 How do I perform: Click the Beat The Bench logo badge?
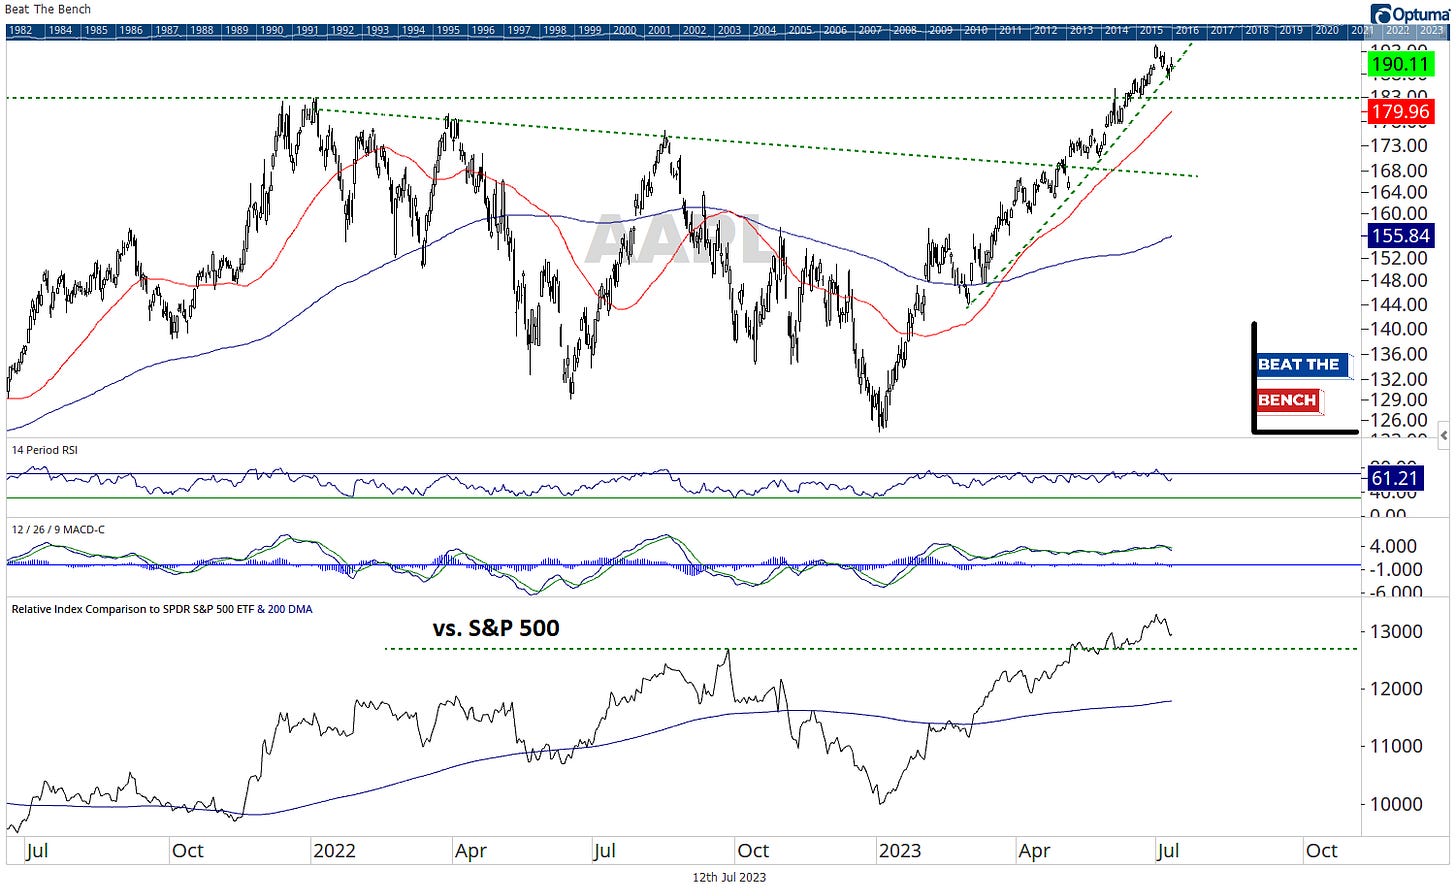pos(1304,378)
